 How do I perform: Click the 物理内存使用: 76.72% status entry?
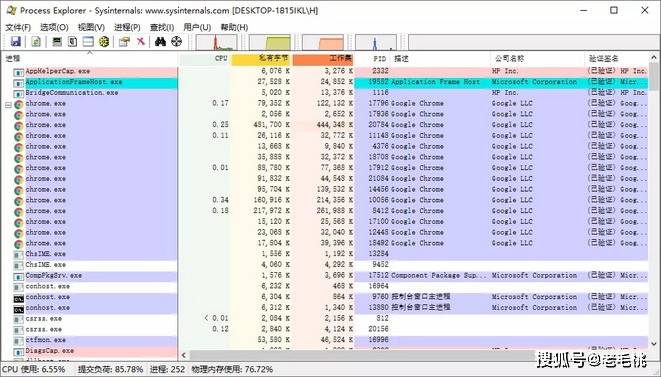[x=232, y=370]
